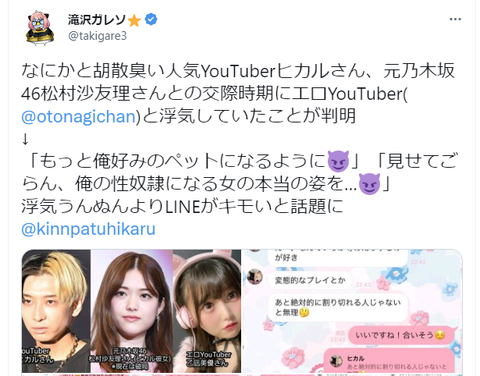Open the pink headphones girl photo
Image resolution: width=480 pixels, height=376 pixels.
pyautogui.click(x=207, y=311)
